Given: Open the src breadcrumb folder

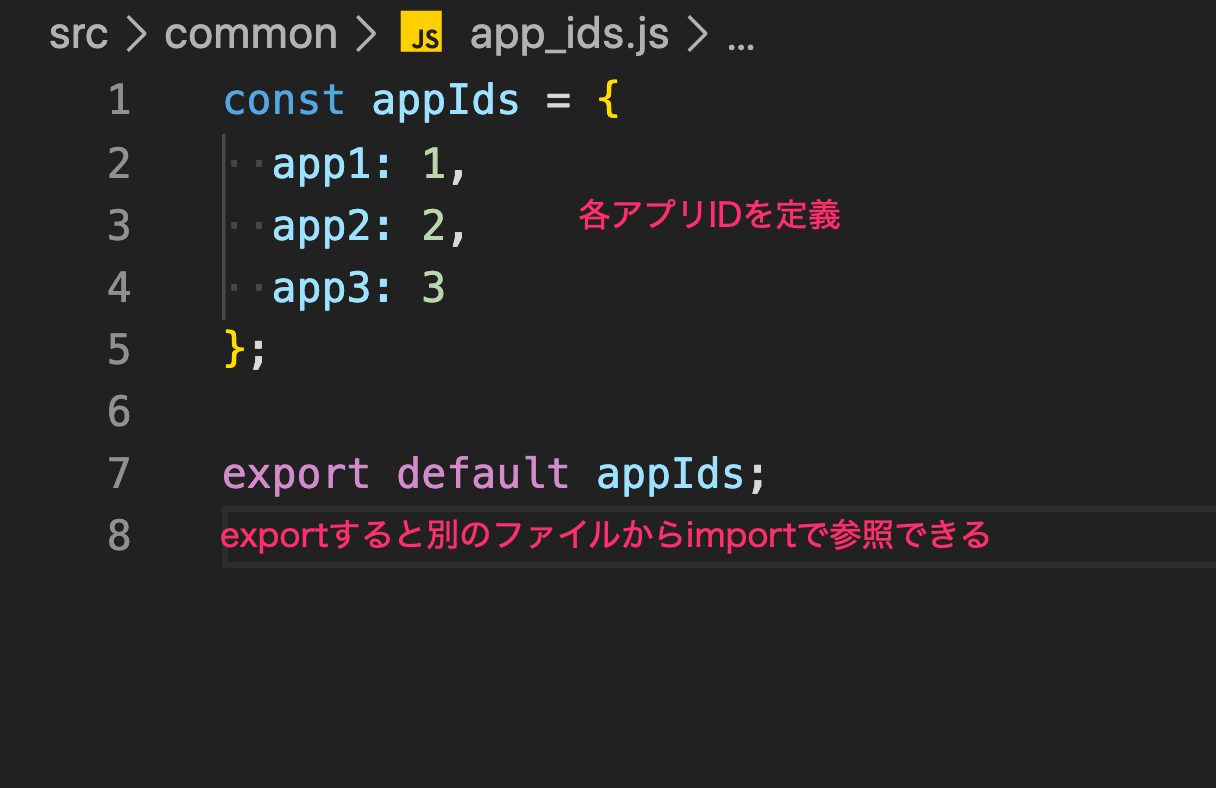Looking at the screenshot, I should click(x=78, y=35).
